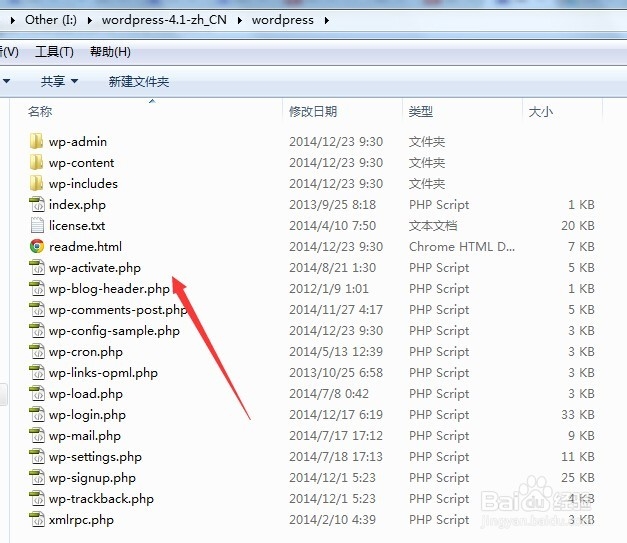627x543 pixels.
Task: Click the 文本文档 type of license.txt
Action: [x=433, y=226]
